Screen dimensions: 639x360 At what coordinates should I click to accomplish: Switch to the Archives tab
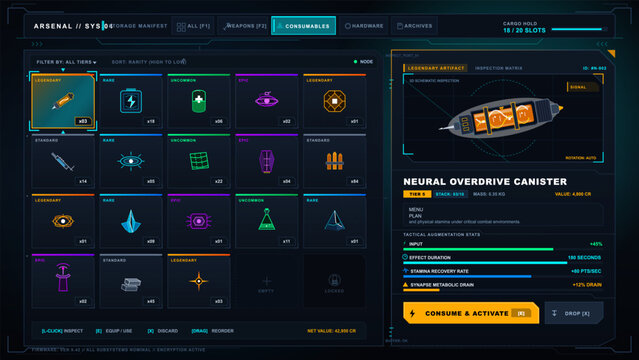[x=414, y=26]
